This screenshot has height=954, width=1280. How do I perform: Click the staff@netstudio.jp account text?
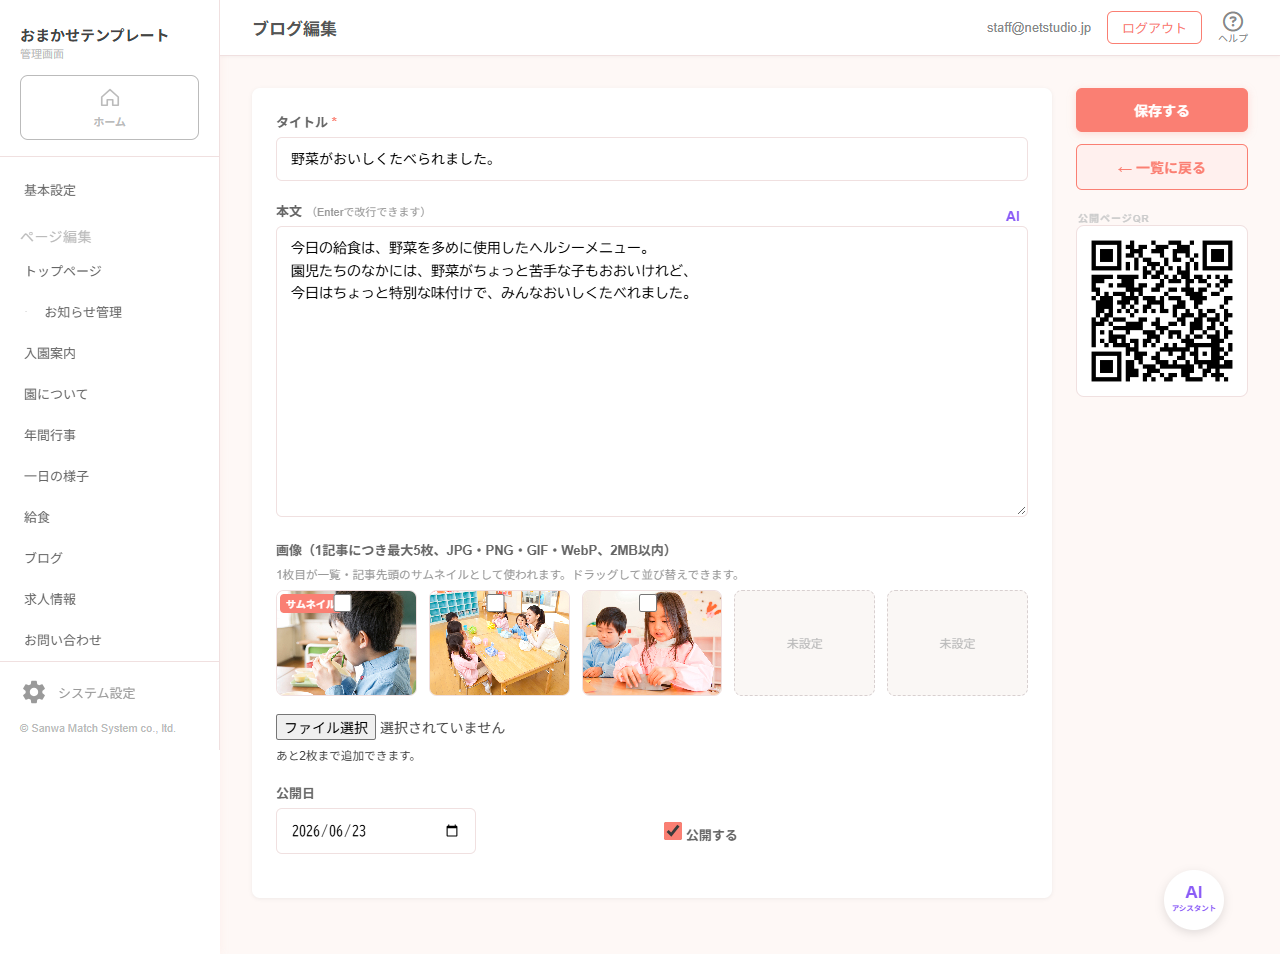point(1038,28)
